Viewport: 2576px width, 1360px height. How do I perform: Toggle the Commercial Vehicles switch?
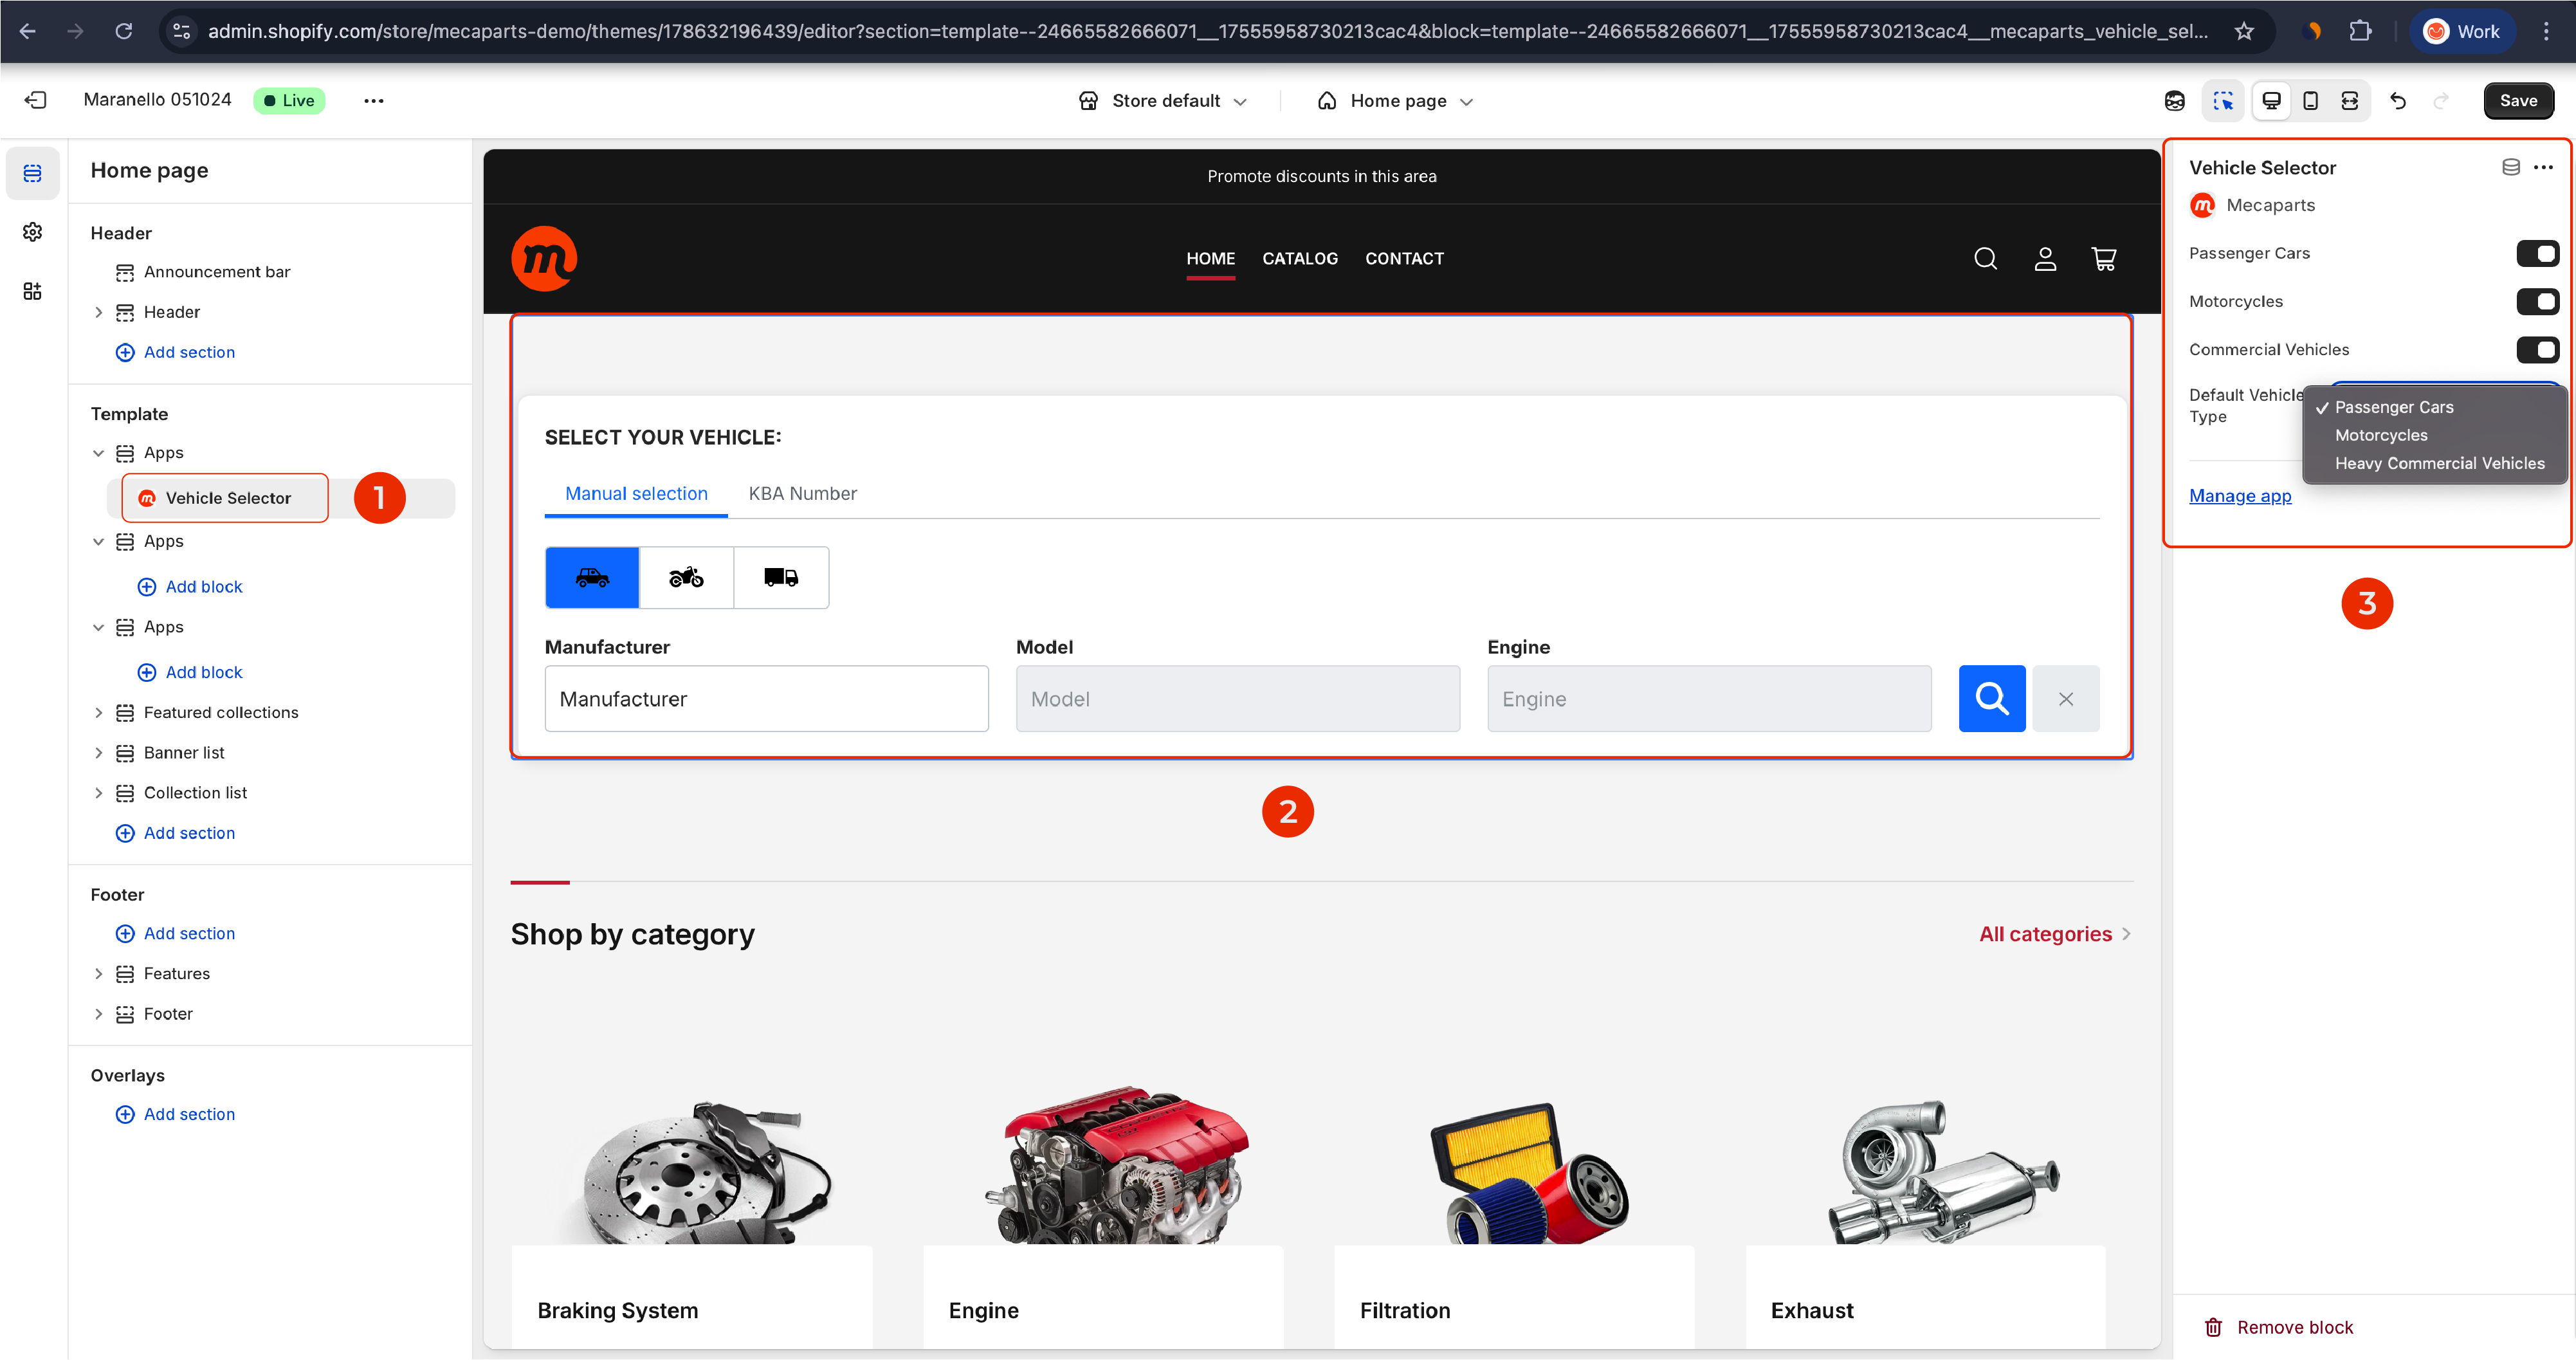click(x=2537, y=349)
